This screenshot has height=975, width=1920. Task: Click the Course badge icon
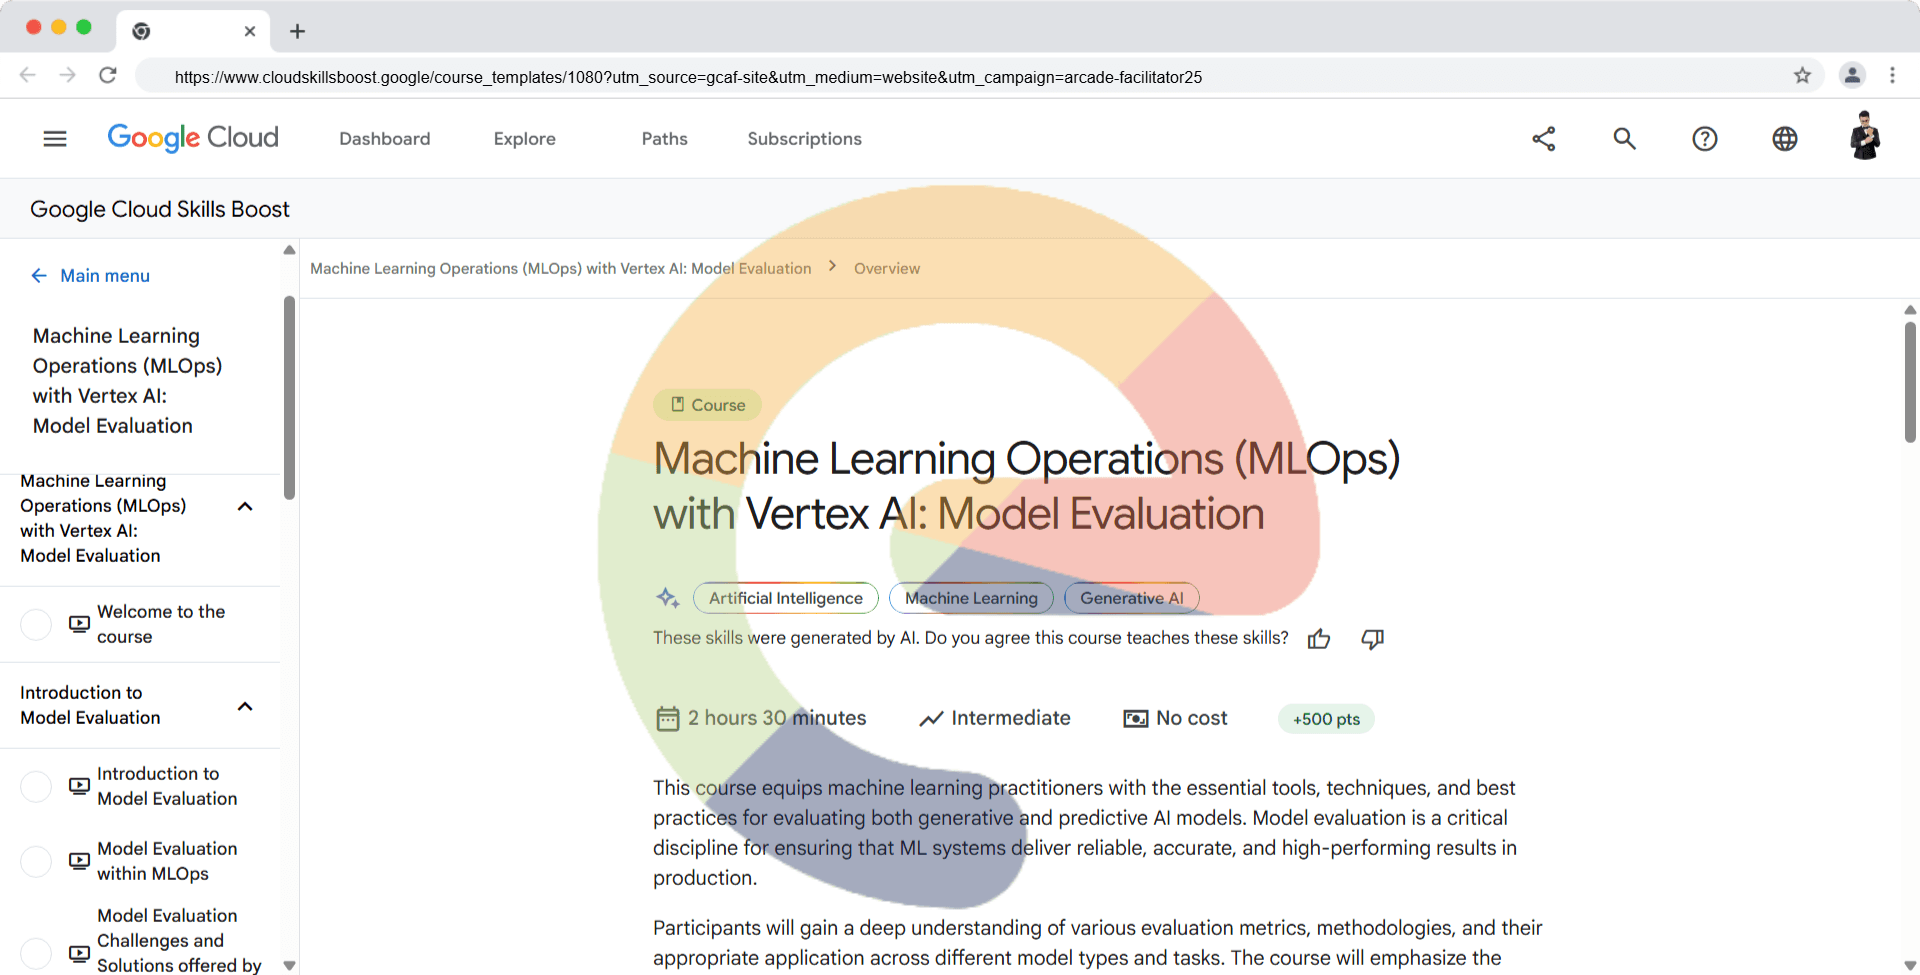(x=678, y=405)
